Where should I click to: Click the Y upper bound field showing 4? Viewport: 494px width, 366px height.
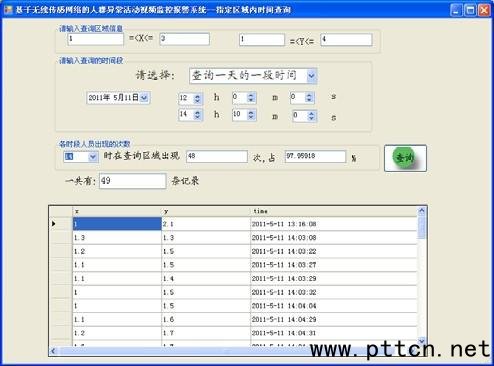pyautogui.click(x=346, y=40)
